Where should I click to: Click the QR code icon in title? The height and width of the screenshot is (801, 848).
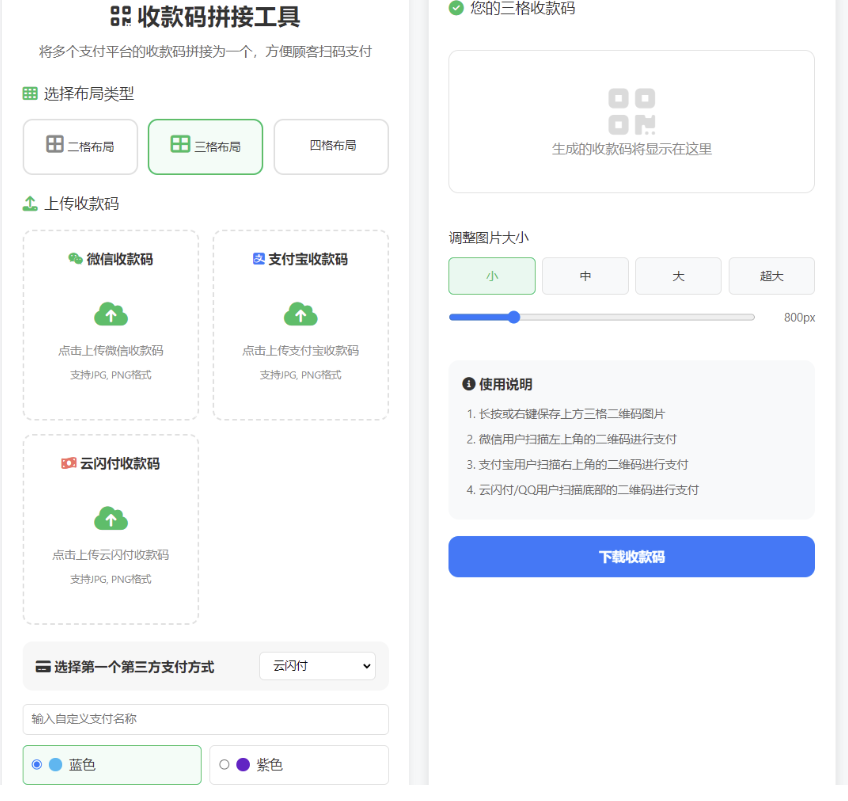click(x=121, y=16)
